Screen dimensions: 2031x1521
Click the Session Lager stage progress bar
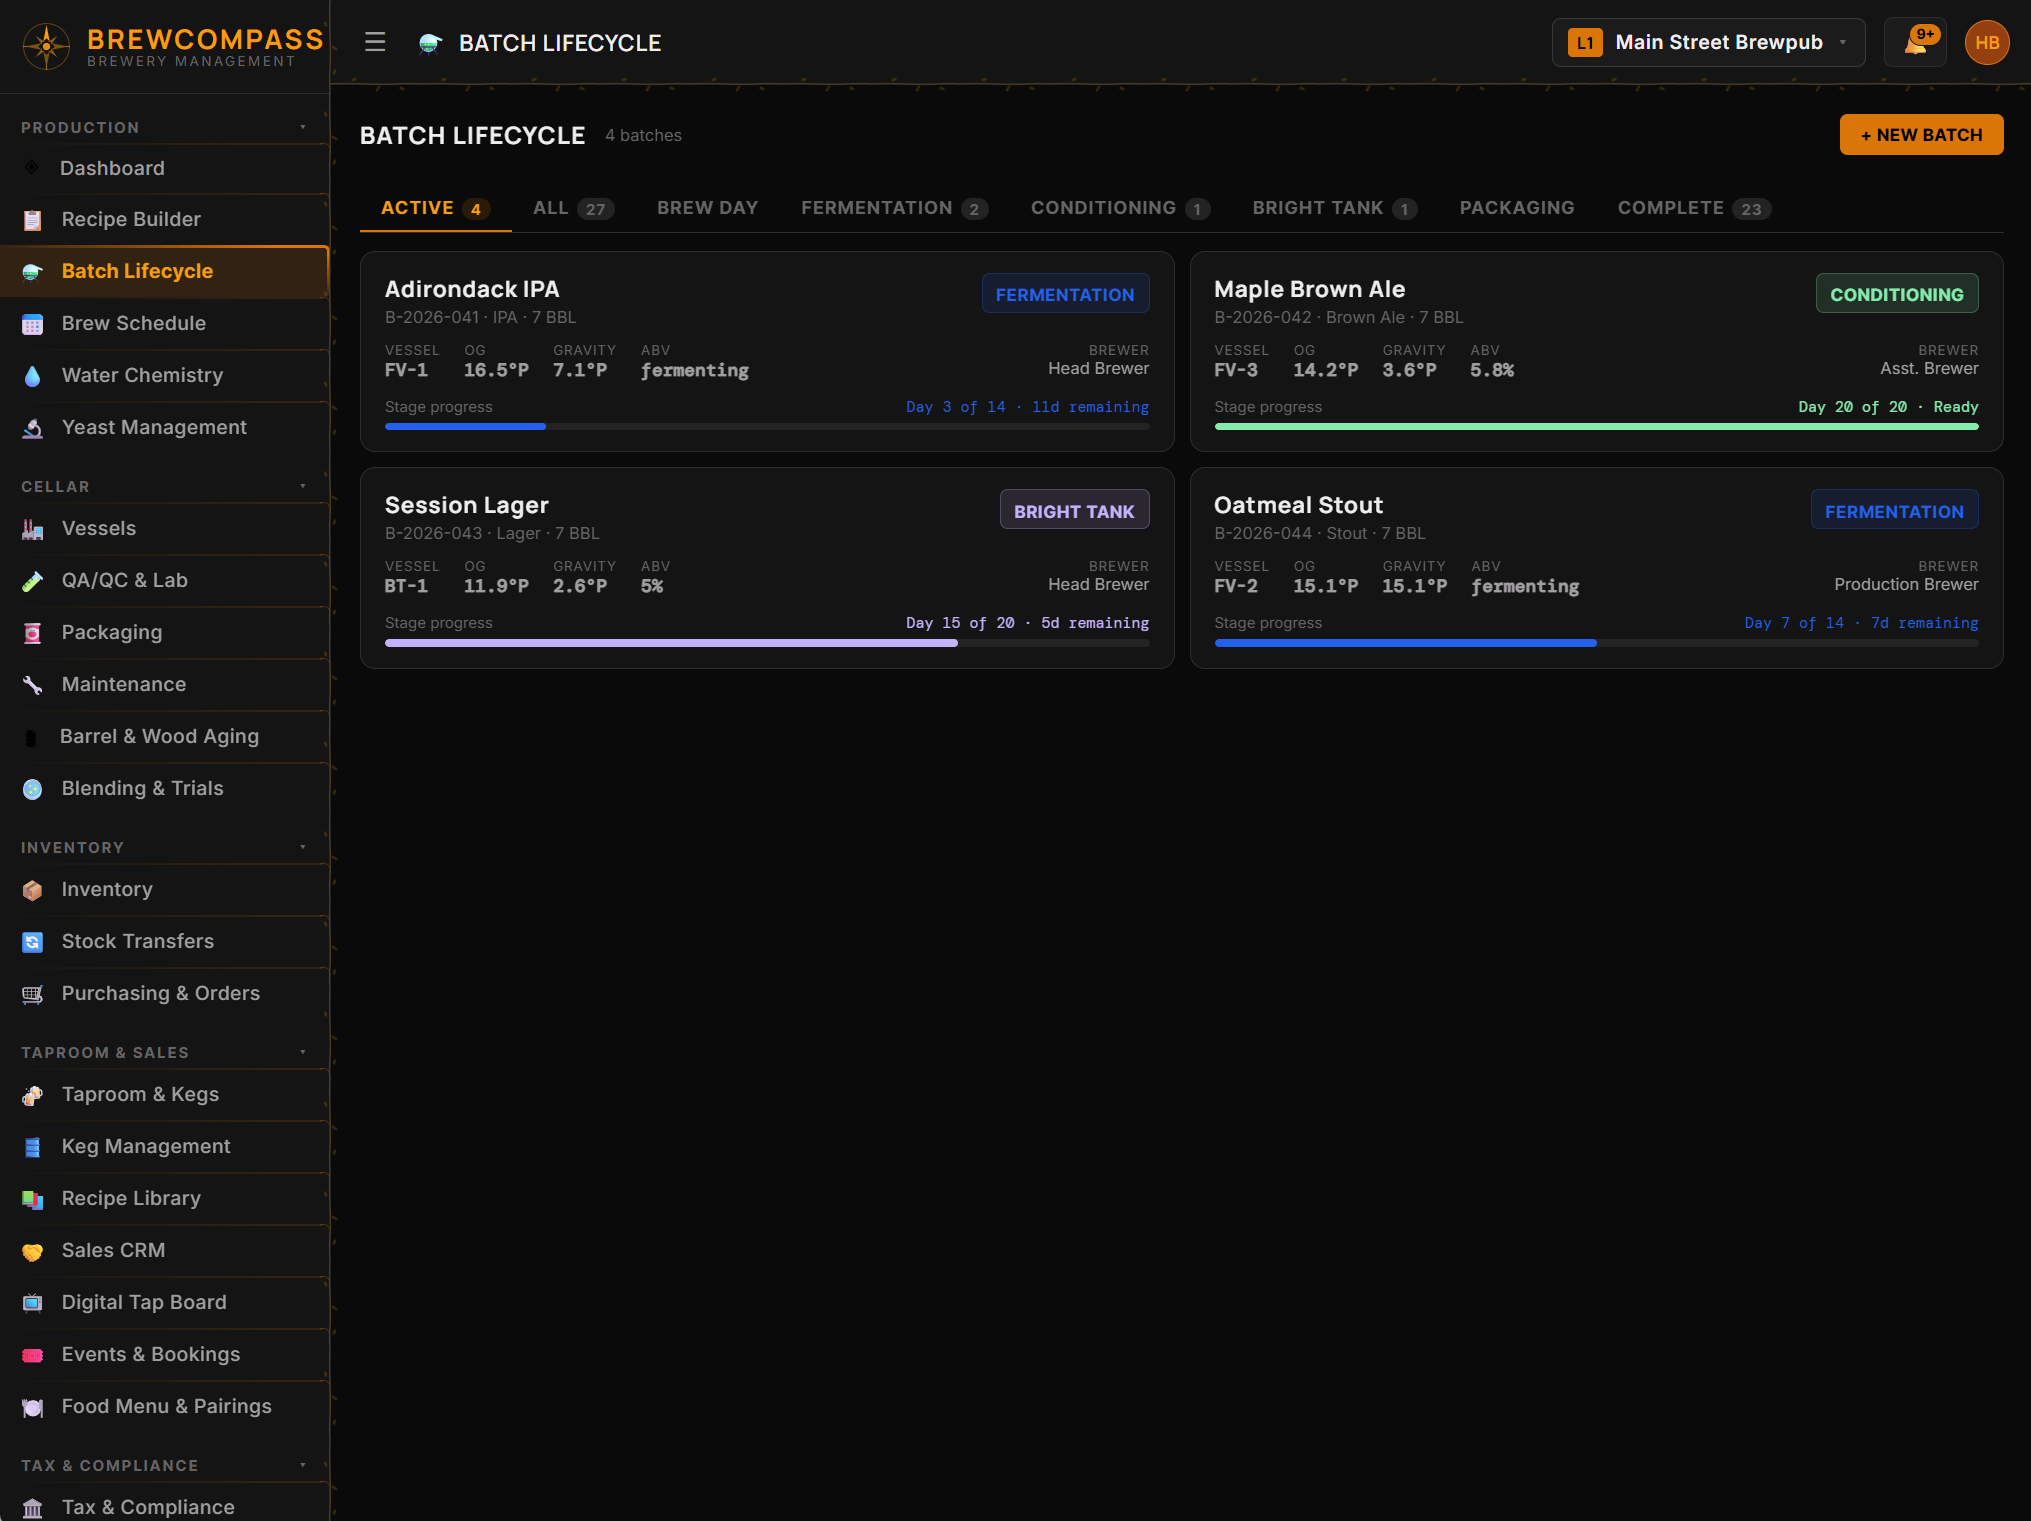[x=767, y=643]
